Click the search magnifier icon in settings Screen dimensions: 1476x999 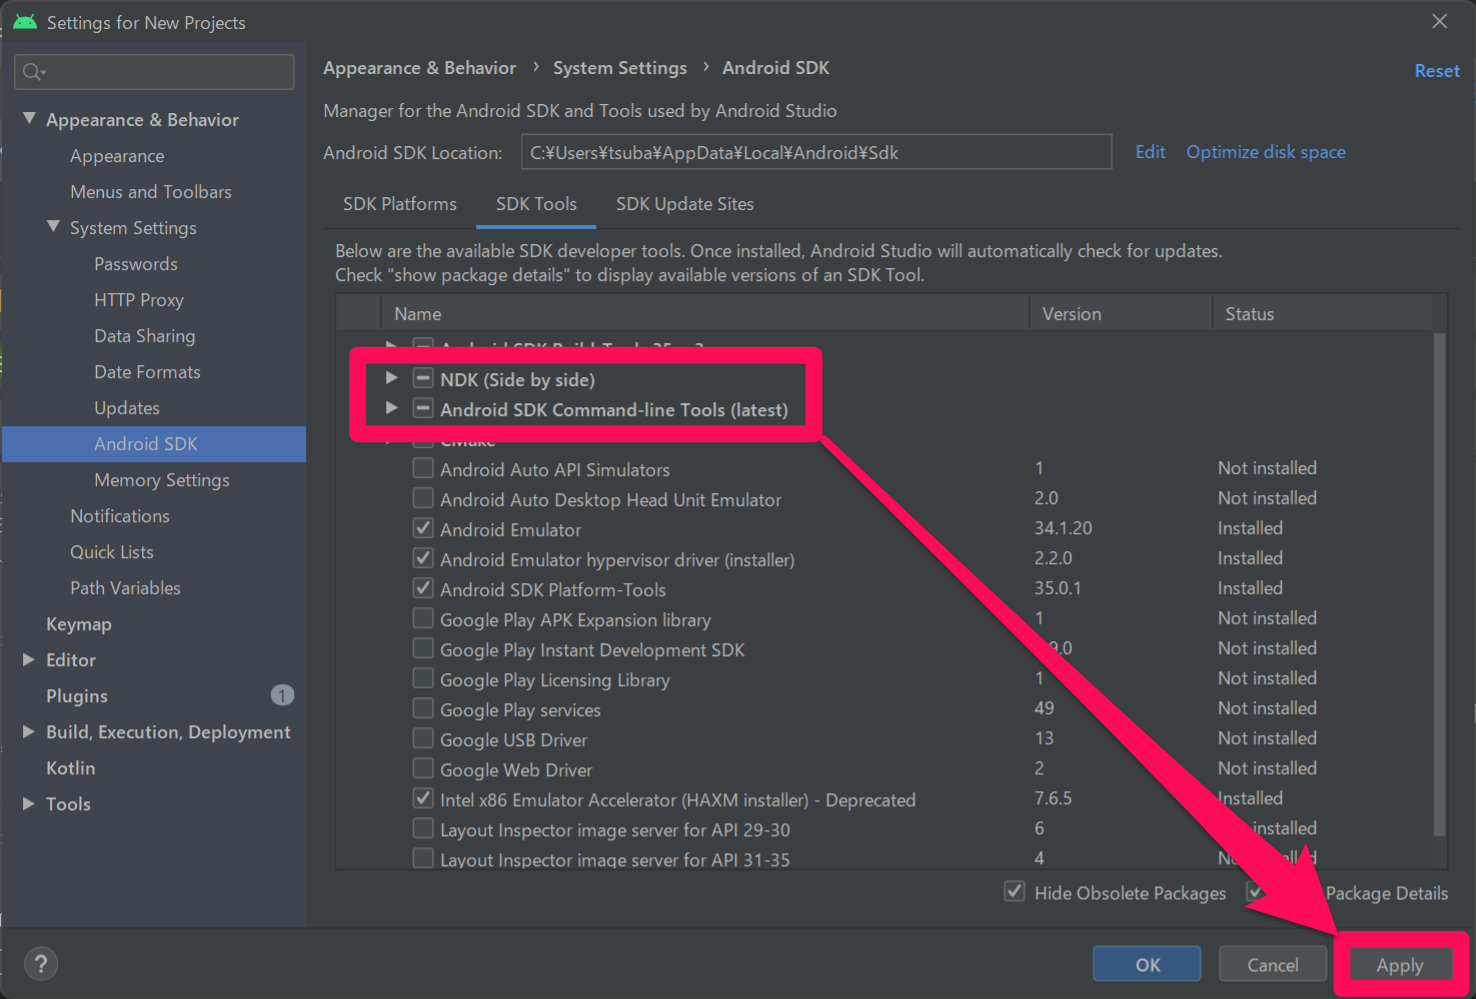[x=32, y=72]
